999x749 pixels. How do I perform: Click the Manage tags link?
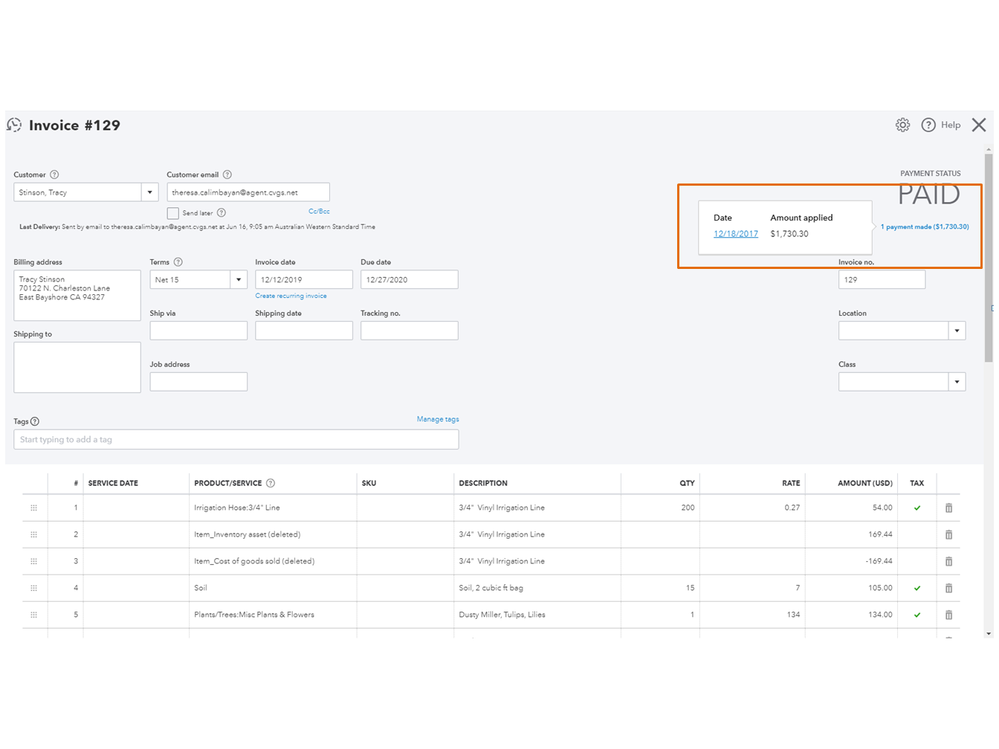tap(437, 419)
